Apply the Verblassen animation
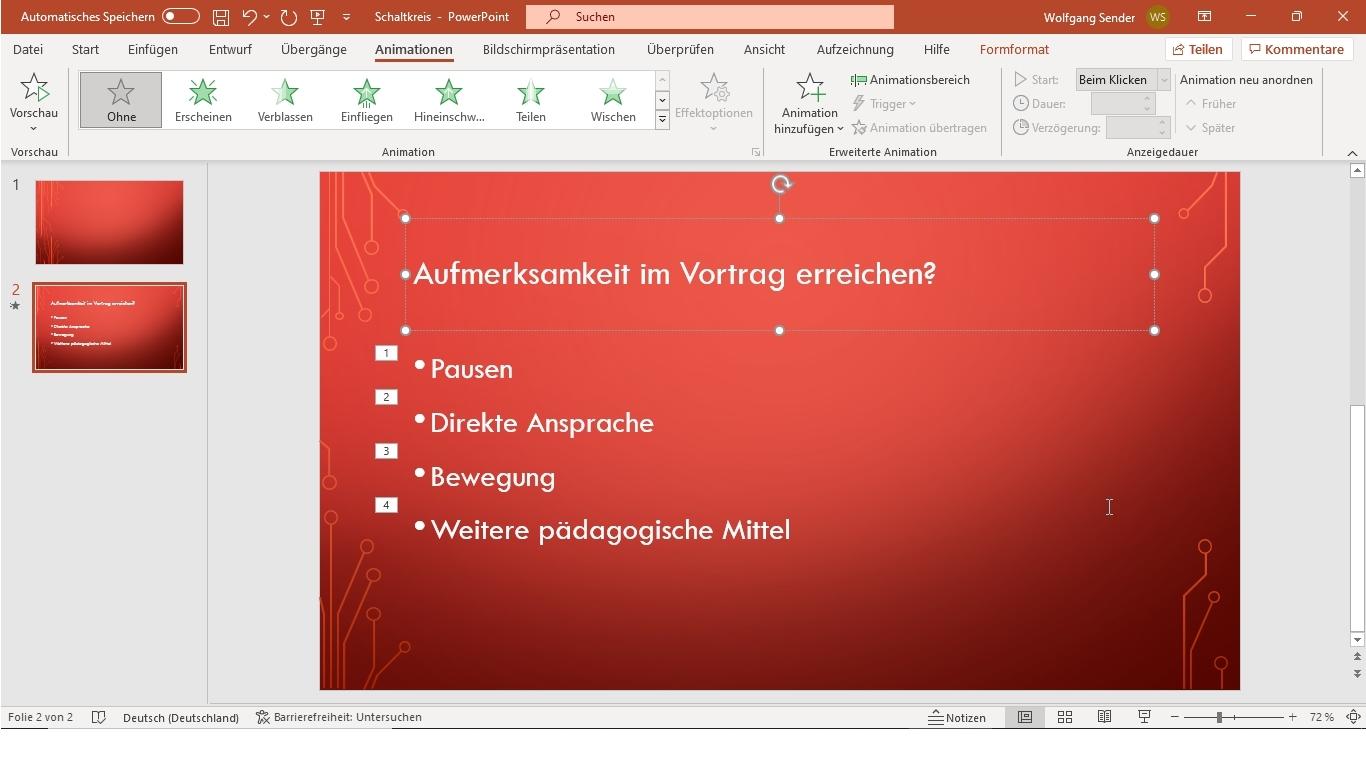 pyautogui.click(x=285, y=100)
